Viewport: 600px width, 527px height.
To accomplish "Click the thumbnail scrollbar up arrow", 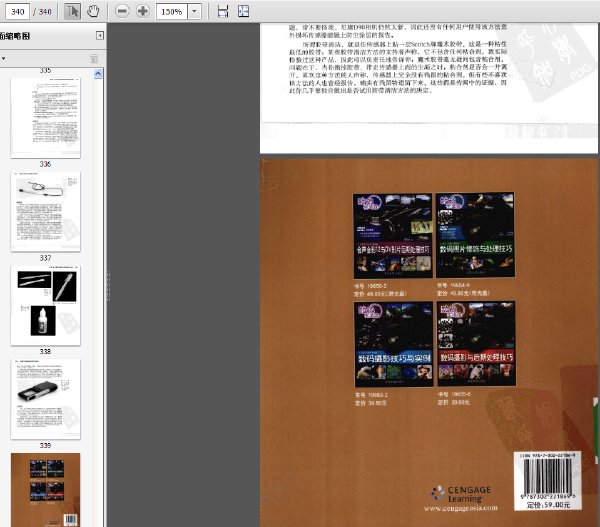I will coord(98,73).
